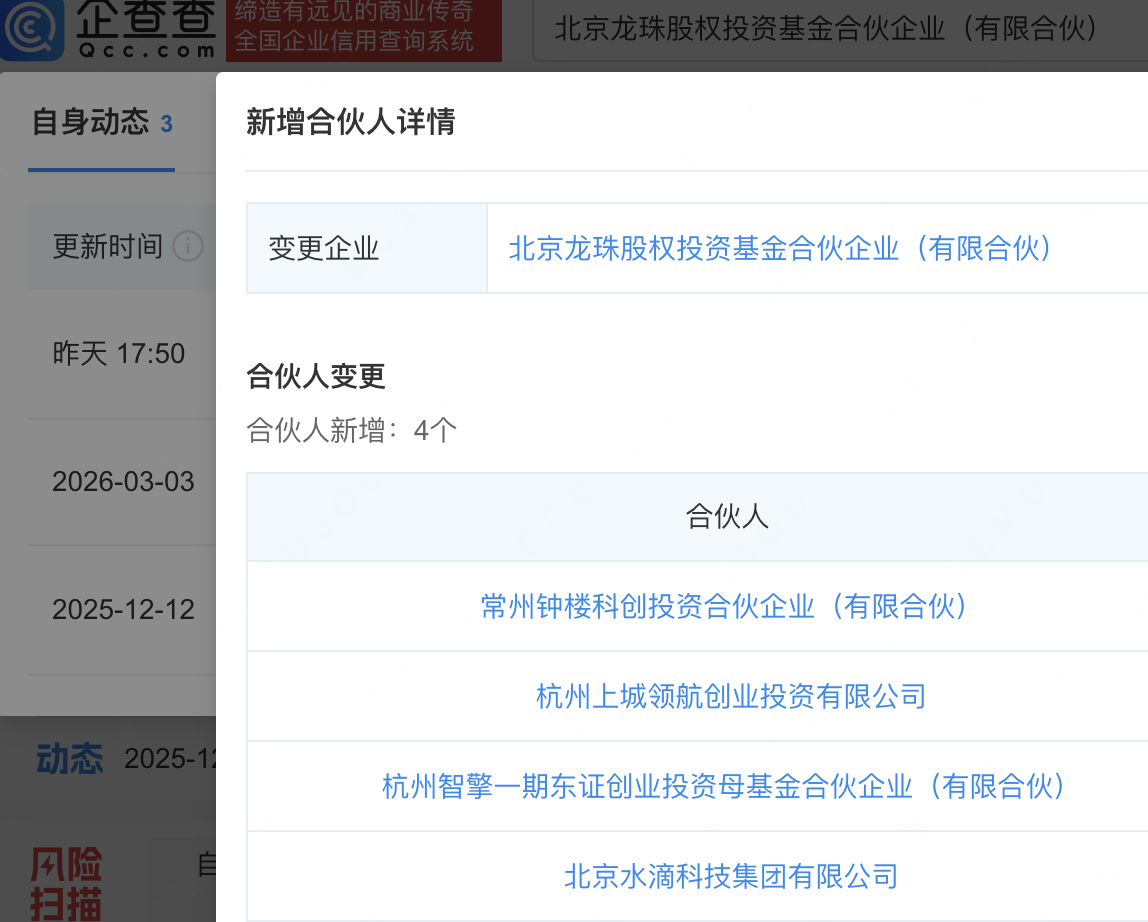Click the 变更企业 label cell
Screen dimensions: 1148x922
click(x=324, y=249)
